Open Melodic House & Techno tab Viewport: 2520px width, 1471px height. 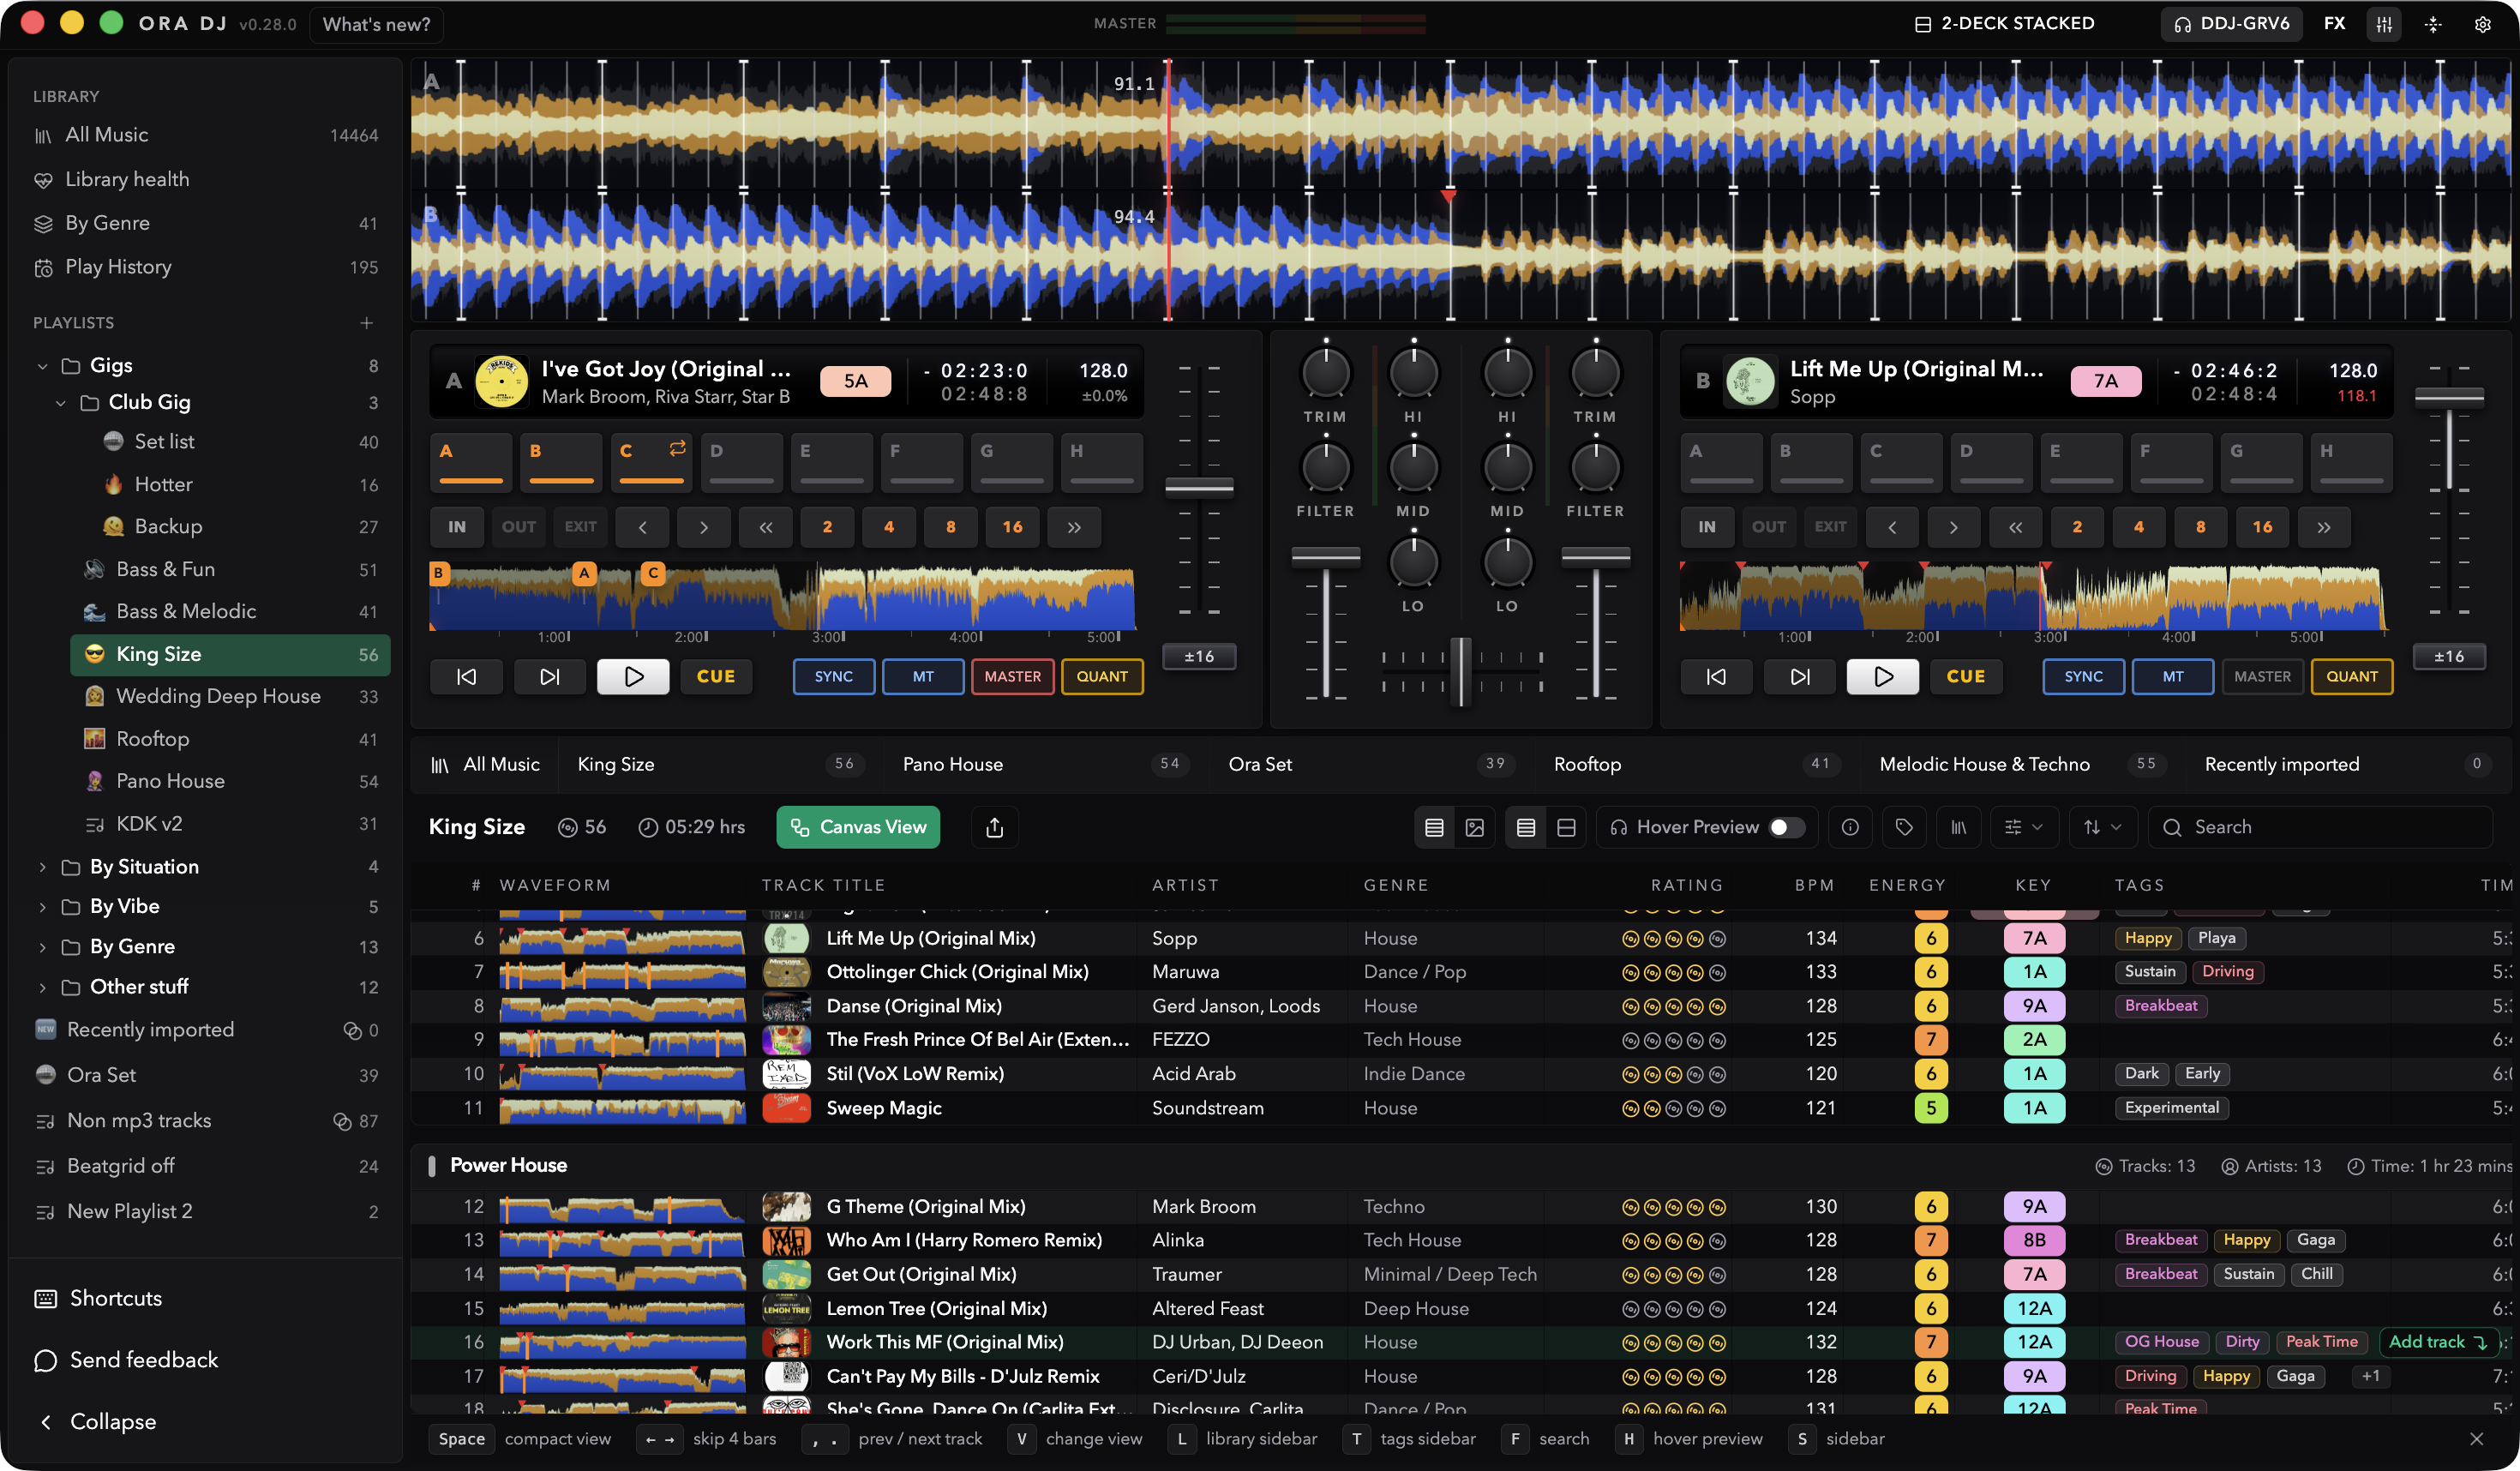2022,765
